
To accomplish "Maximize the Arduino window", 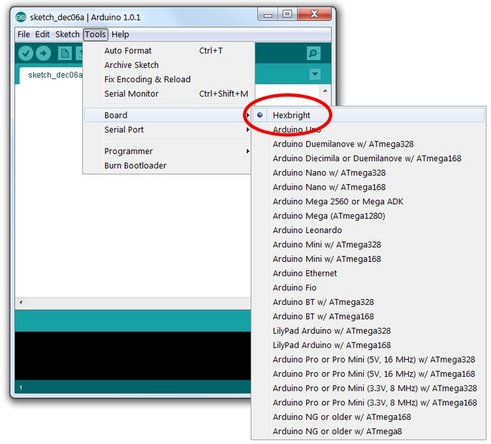I will (x=287, y=14).
